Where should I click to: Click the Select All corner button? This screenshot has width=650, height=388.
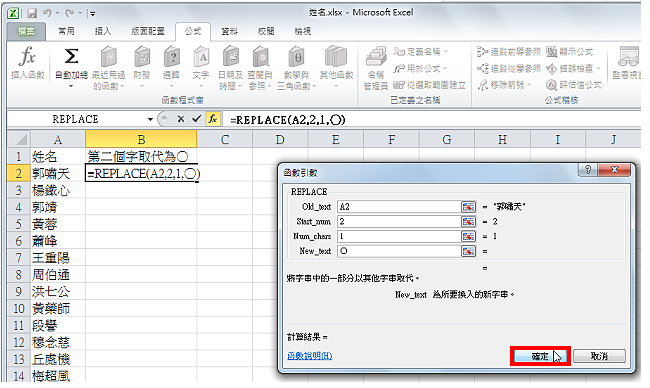[19, 139]
